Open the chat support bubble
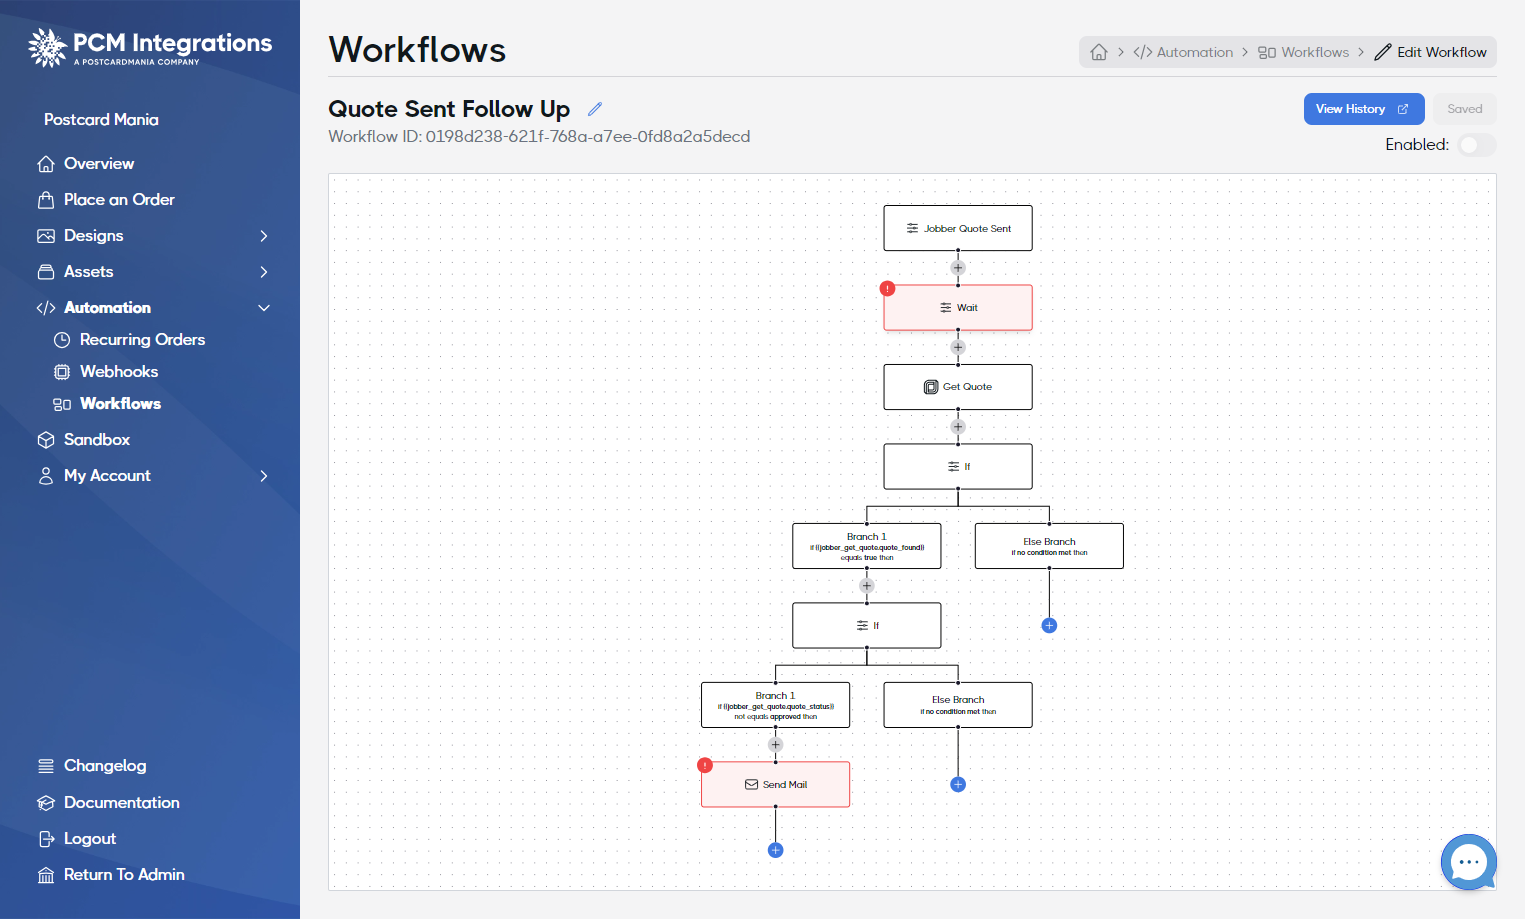The height and width of the screenshot is (919, 1525). pos(1468,861)
